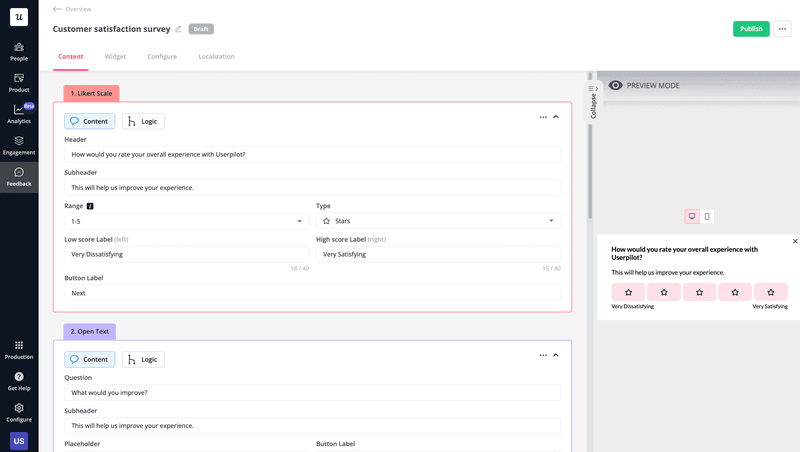
Task: Switch to the Localization tab
Action: [216, 57]
